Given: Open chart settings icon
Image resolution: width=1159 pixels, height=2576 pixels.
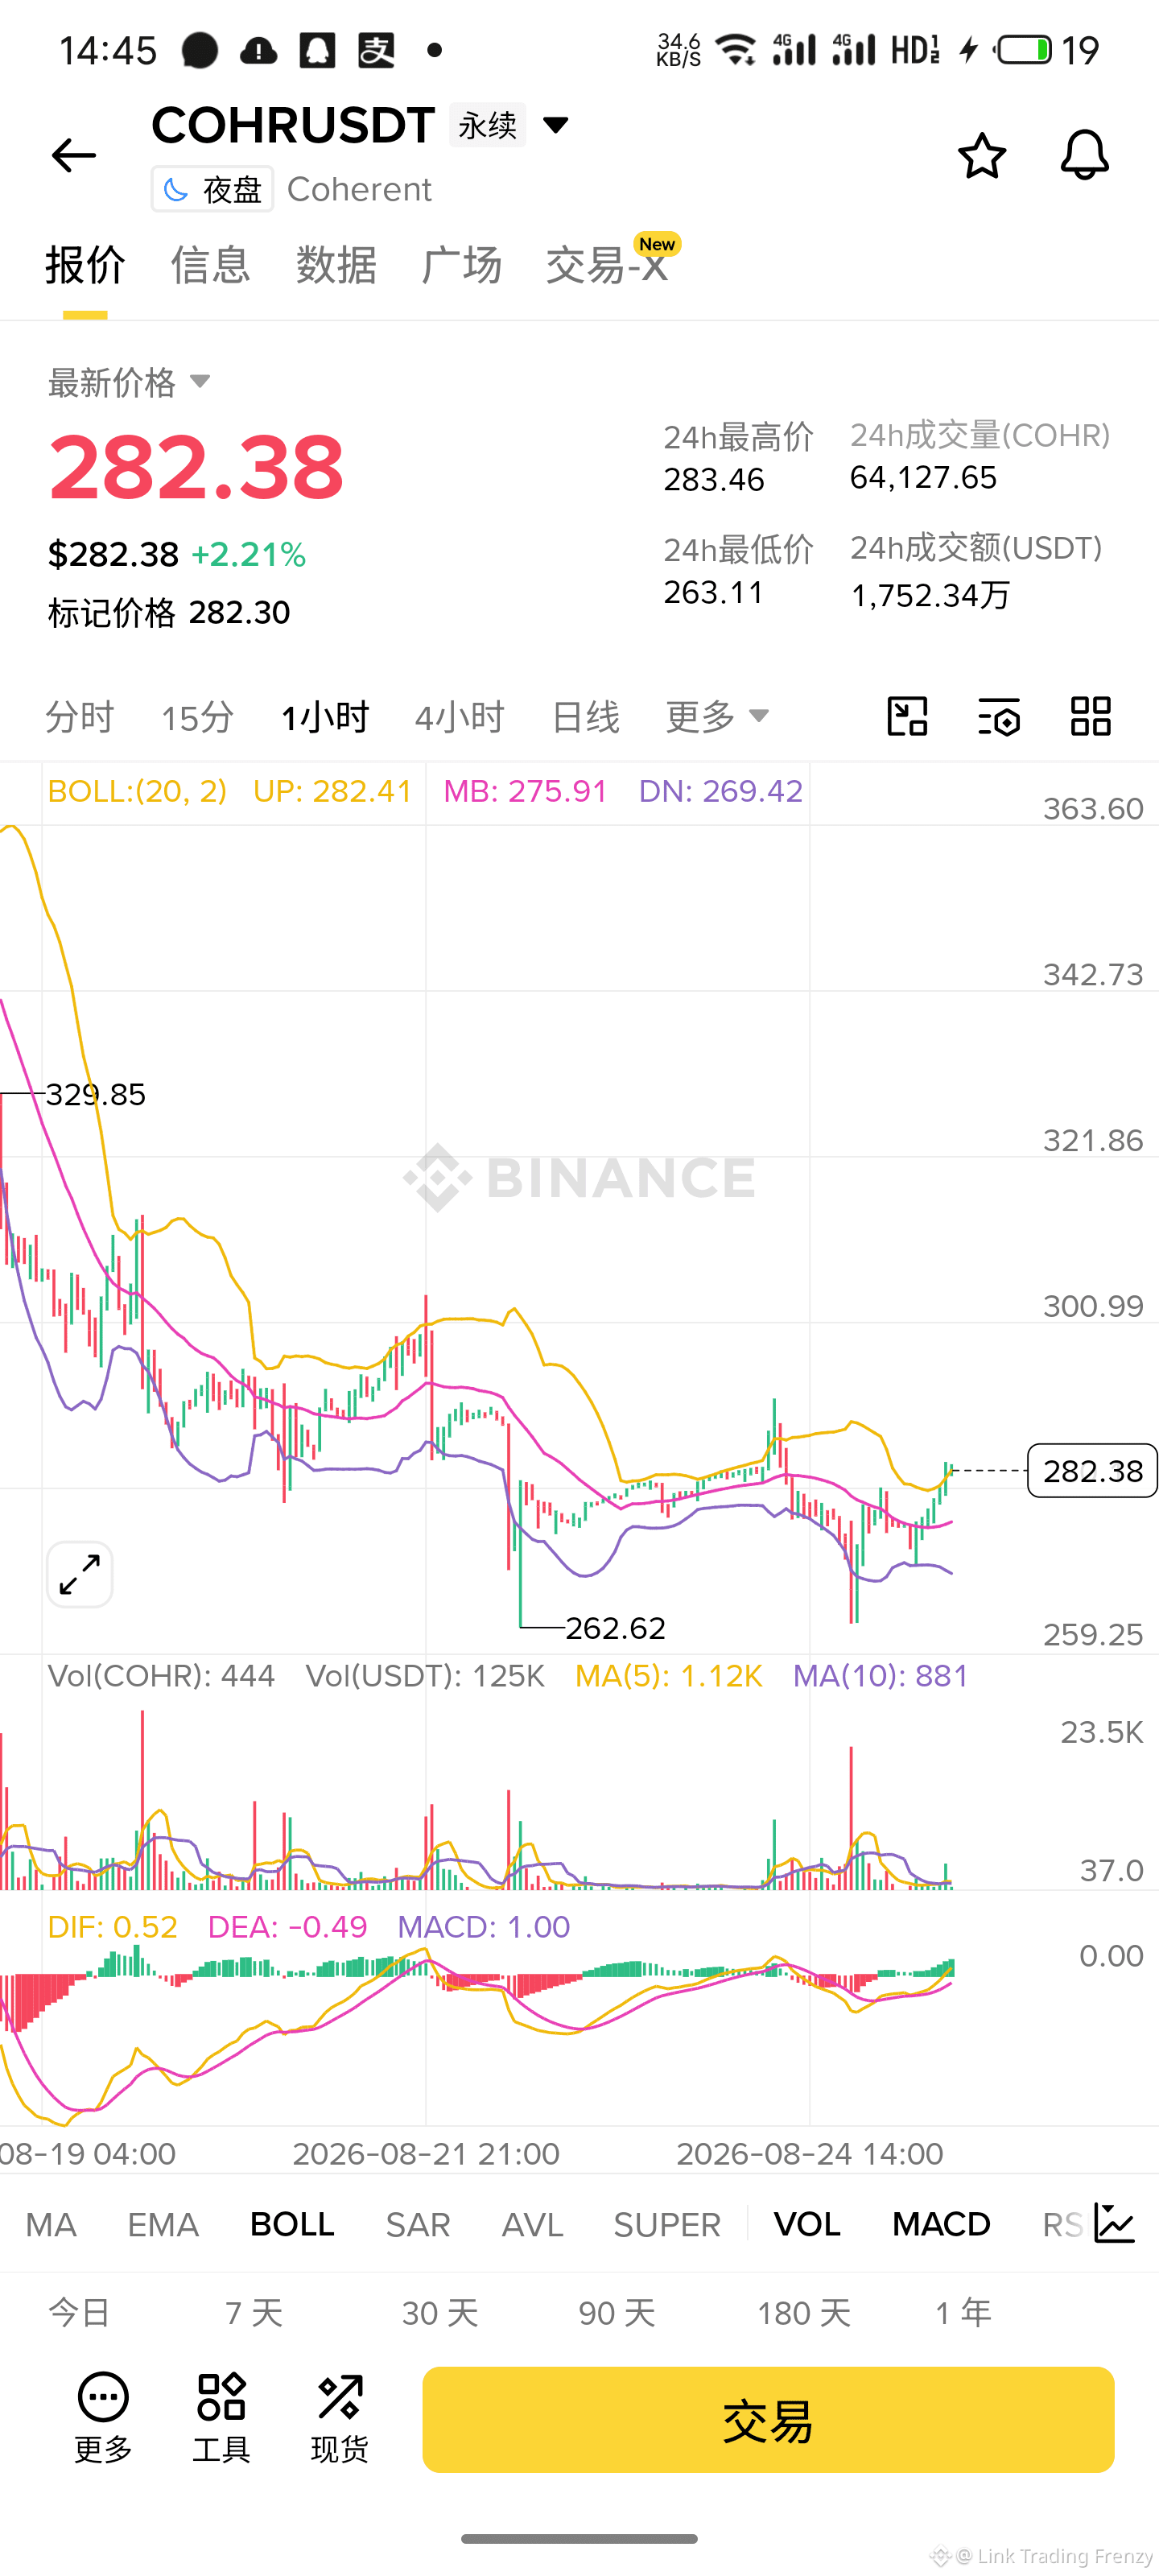Looking at the screenshot, I should [x=998, y=716].
